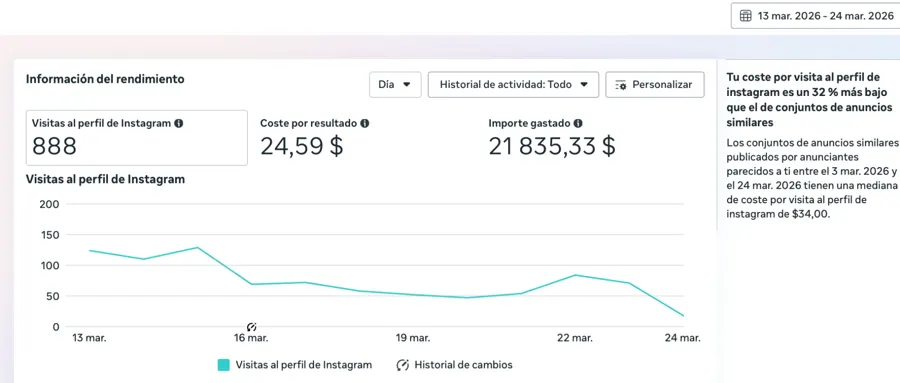Click the 19 mar. axis label

413,338
